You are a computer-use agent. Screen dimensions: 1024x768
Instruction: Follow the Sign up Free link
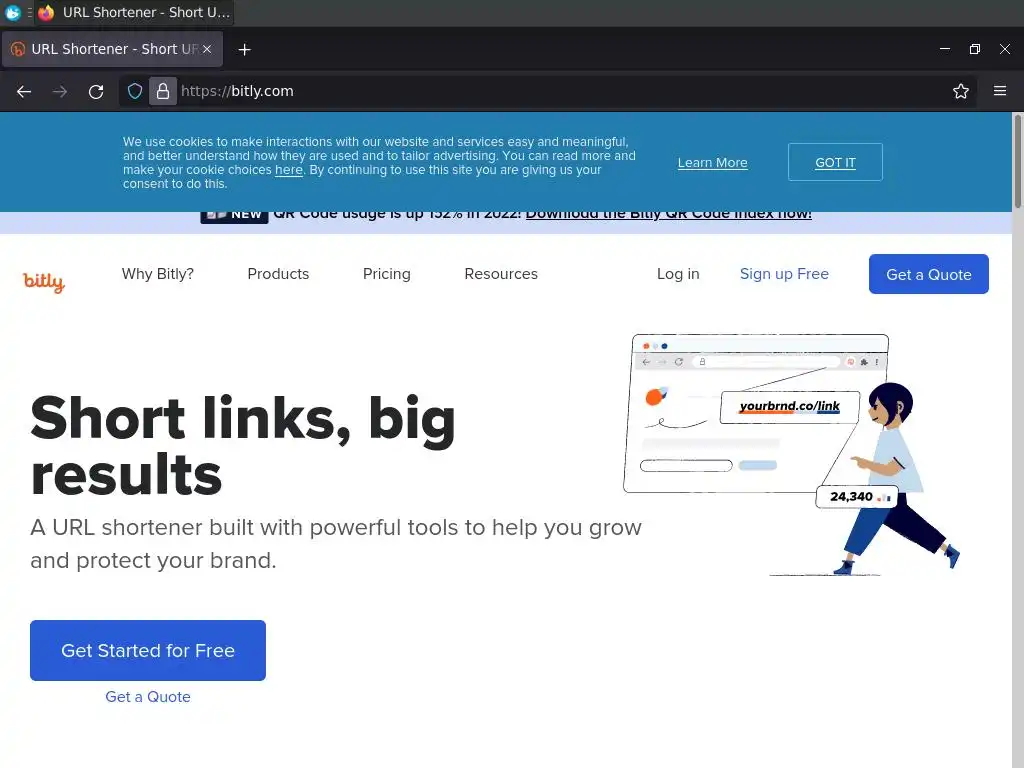(x=784, y=274)
